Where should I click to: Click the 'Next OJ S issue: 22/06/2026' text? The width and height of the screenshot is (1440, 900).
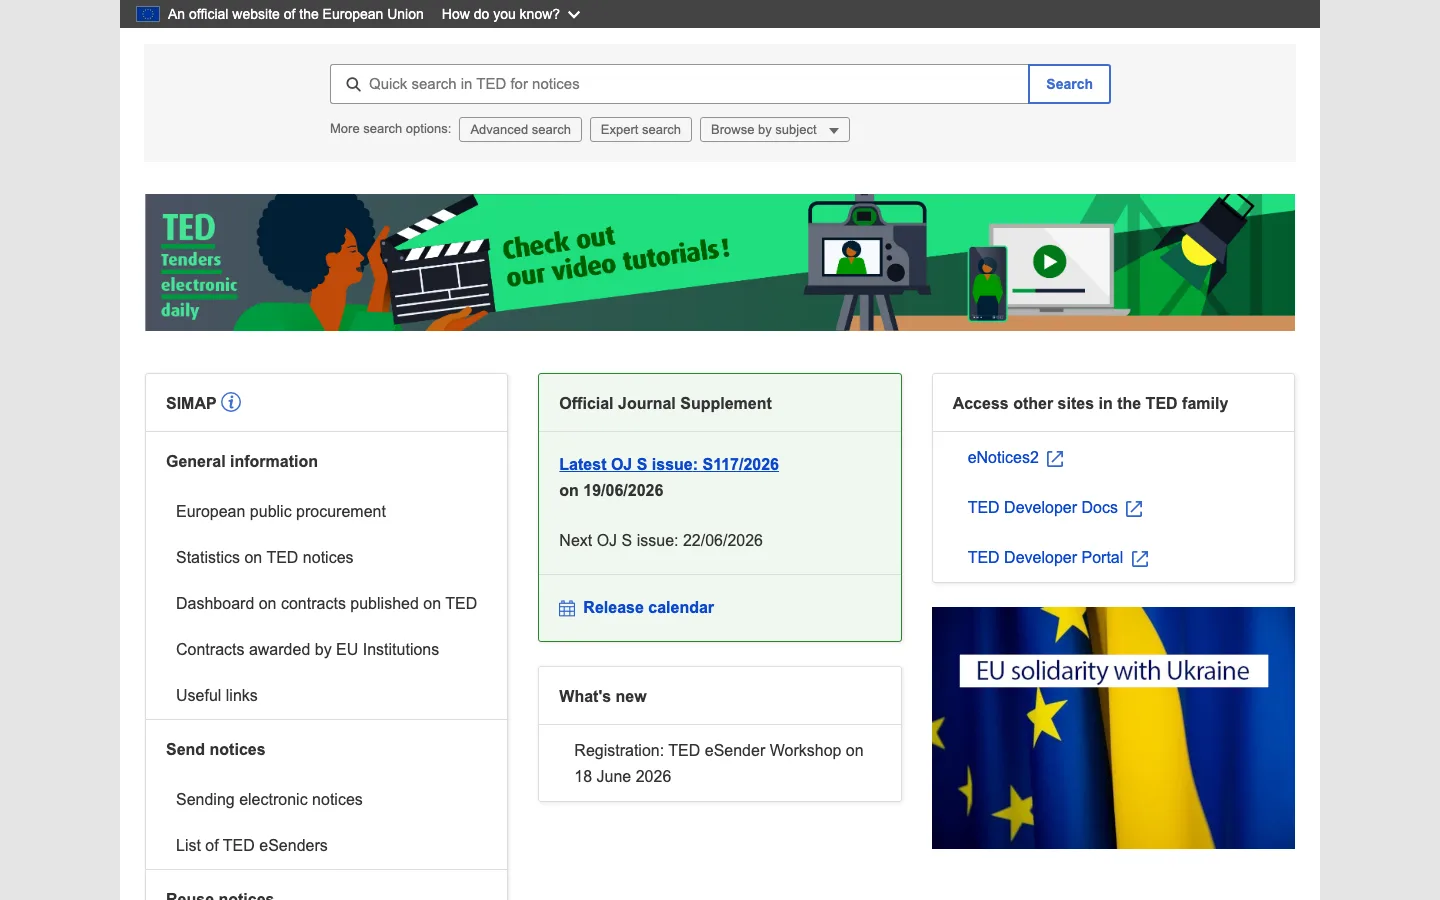point(661,540)
